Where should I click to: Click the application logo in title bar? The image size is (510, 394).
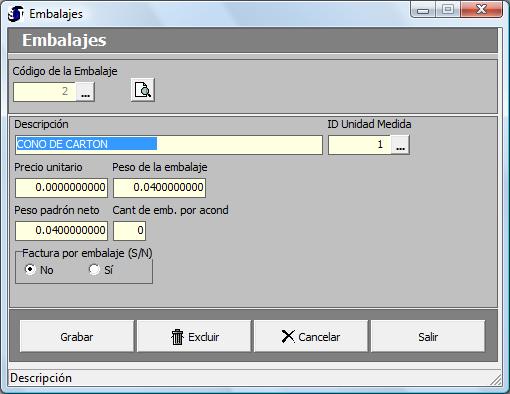click(16, 14)
